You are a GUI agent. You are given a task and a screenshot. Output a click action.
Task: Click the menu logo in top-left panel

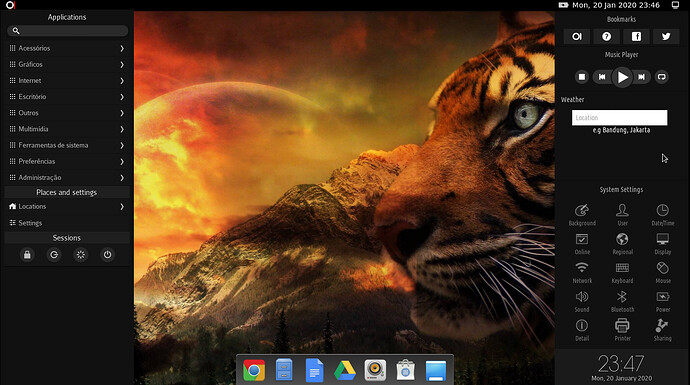(10, 5)
